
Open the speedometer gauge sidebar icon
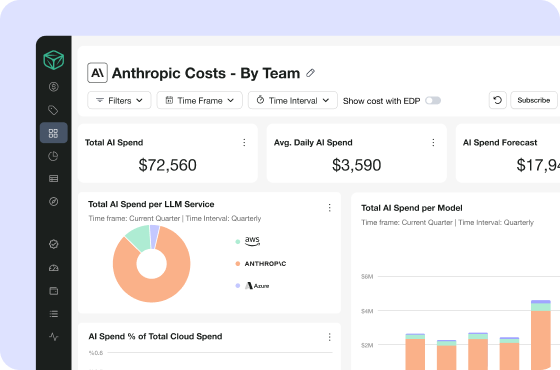point(54,268)
